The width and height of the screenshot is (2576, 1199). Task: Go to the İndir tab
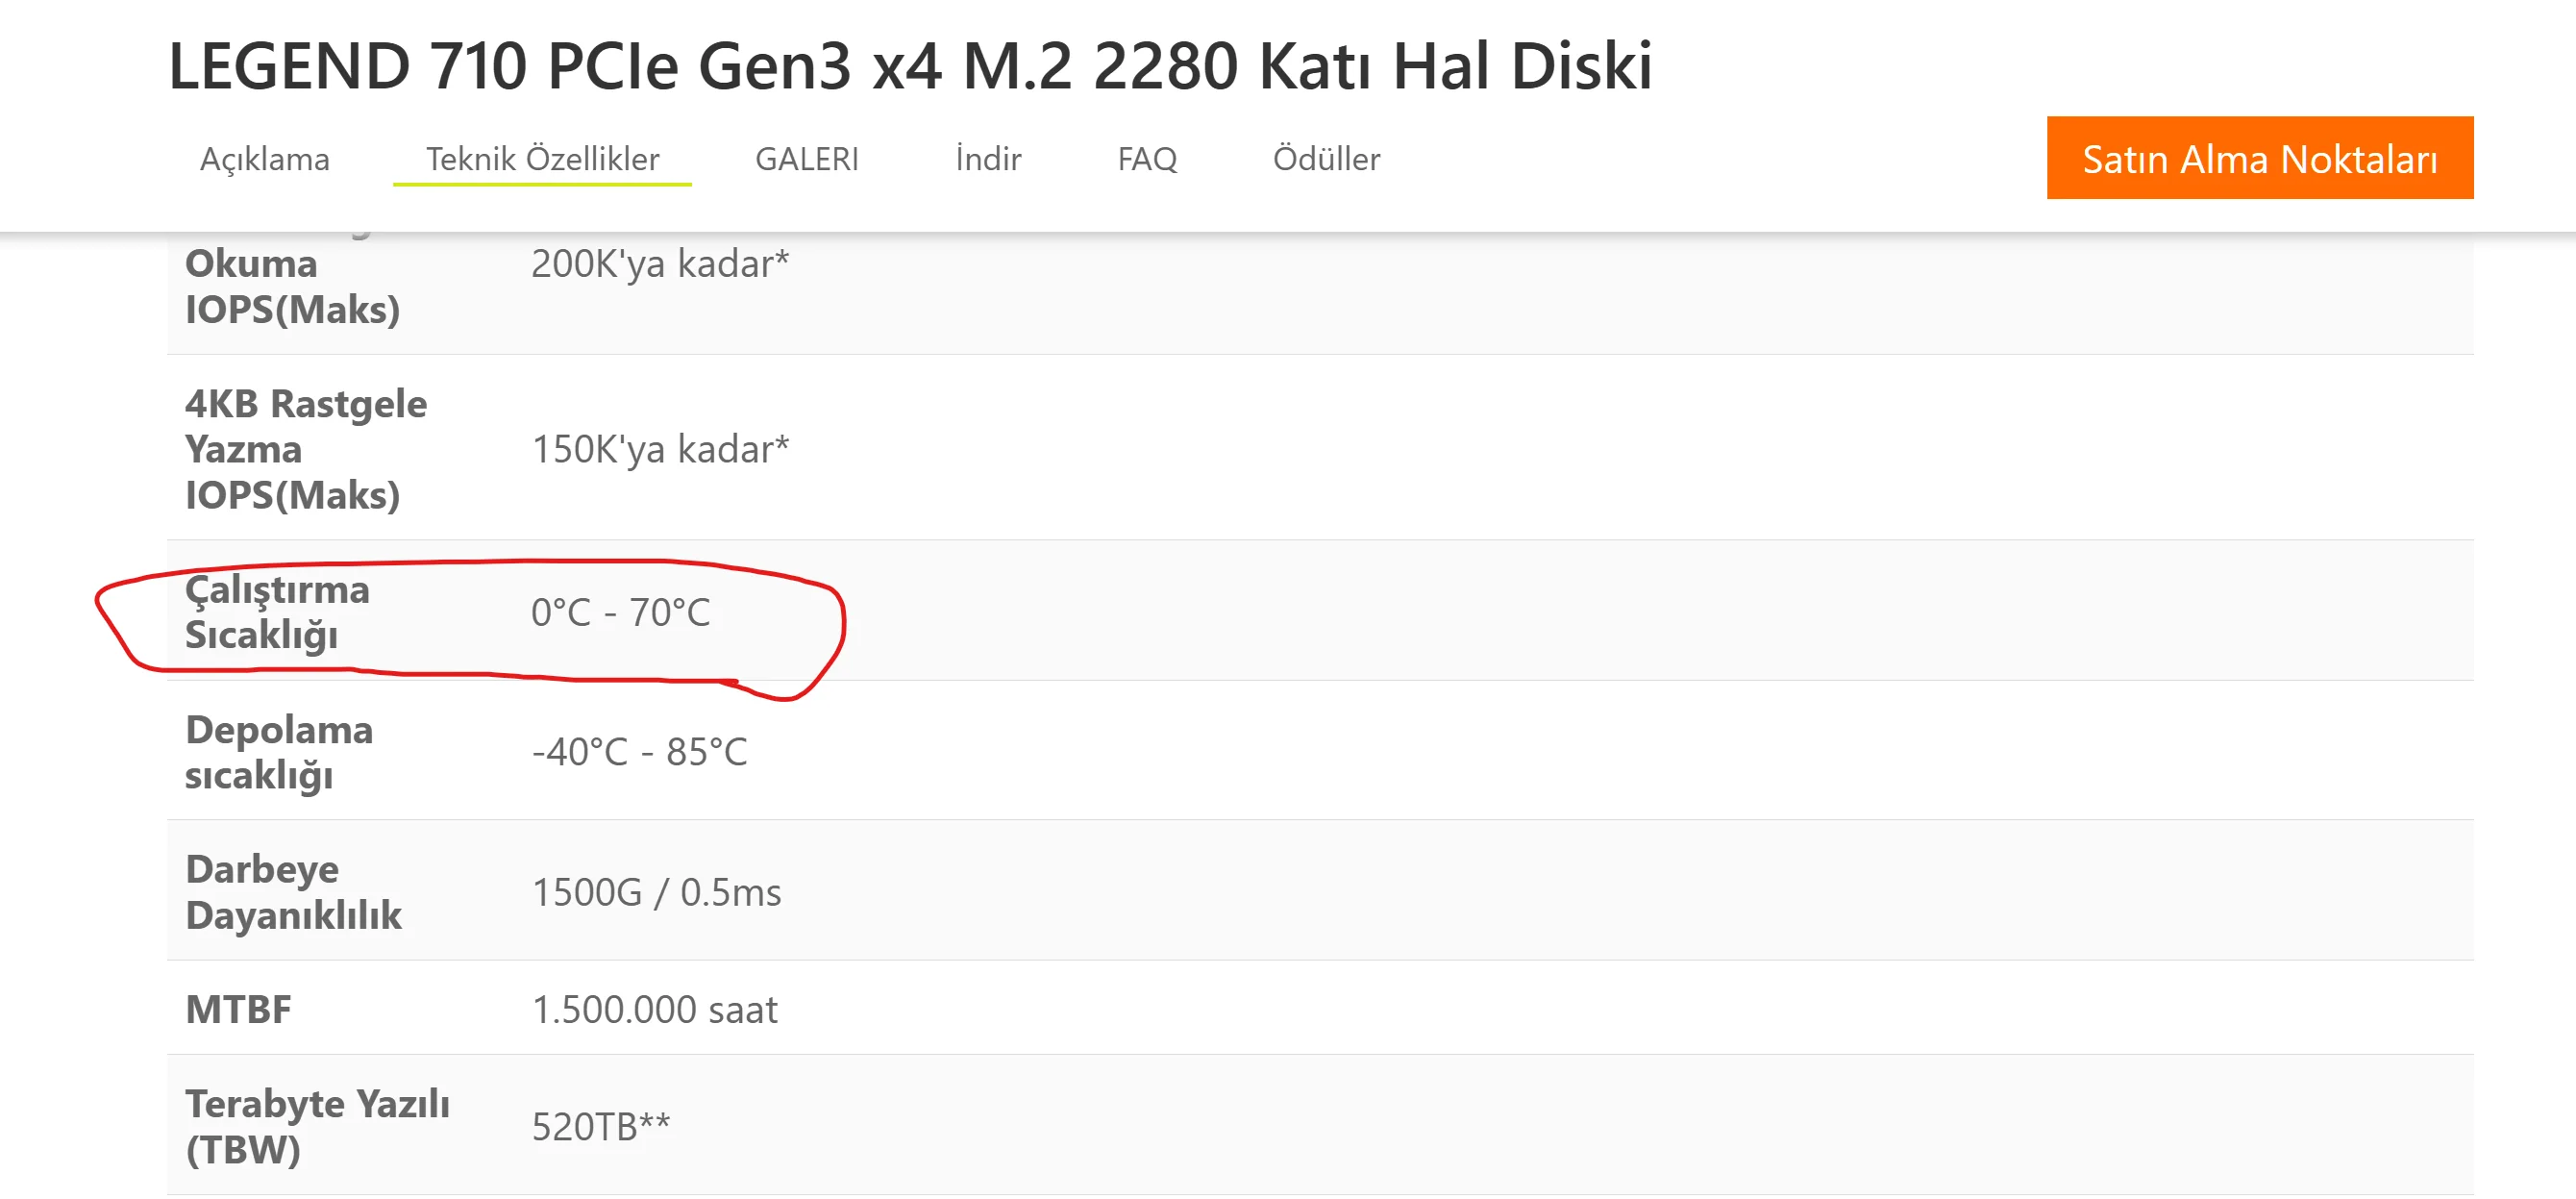[987, 159]
